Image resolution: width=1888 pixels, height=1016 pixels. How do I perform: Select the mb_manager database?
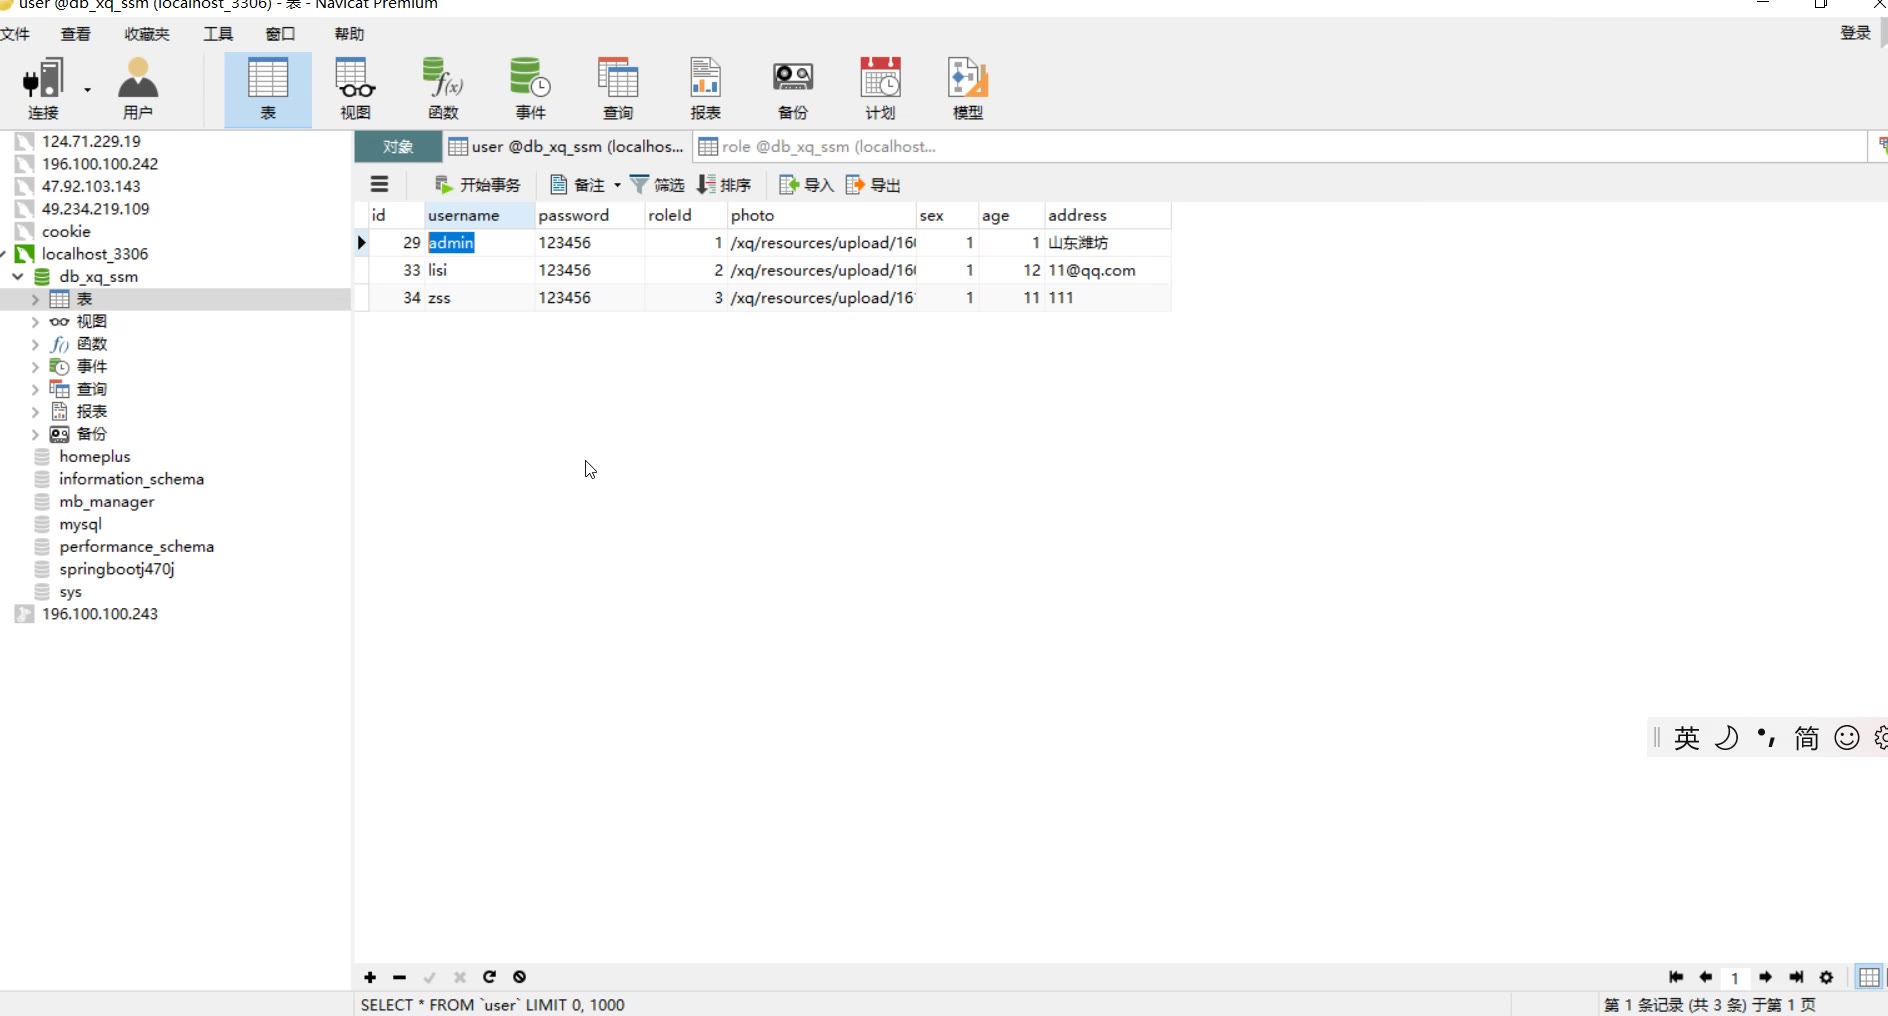[106, 501]
